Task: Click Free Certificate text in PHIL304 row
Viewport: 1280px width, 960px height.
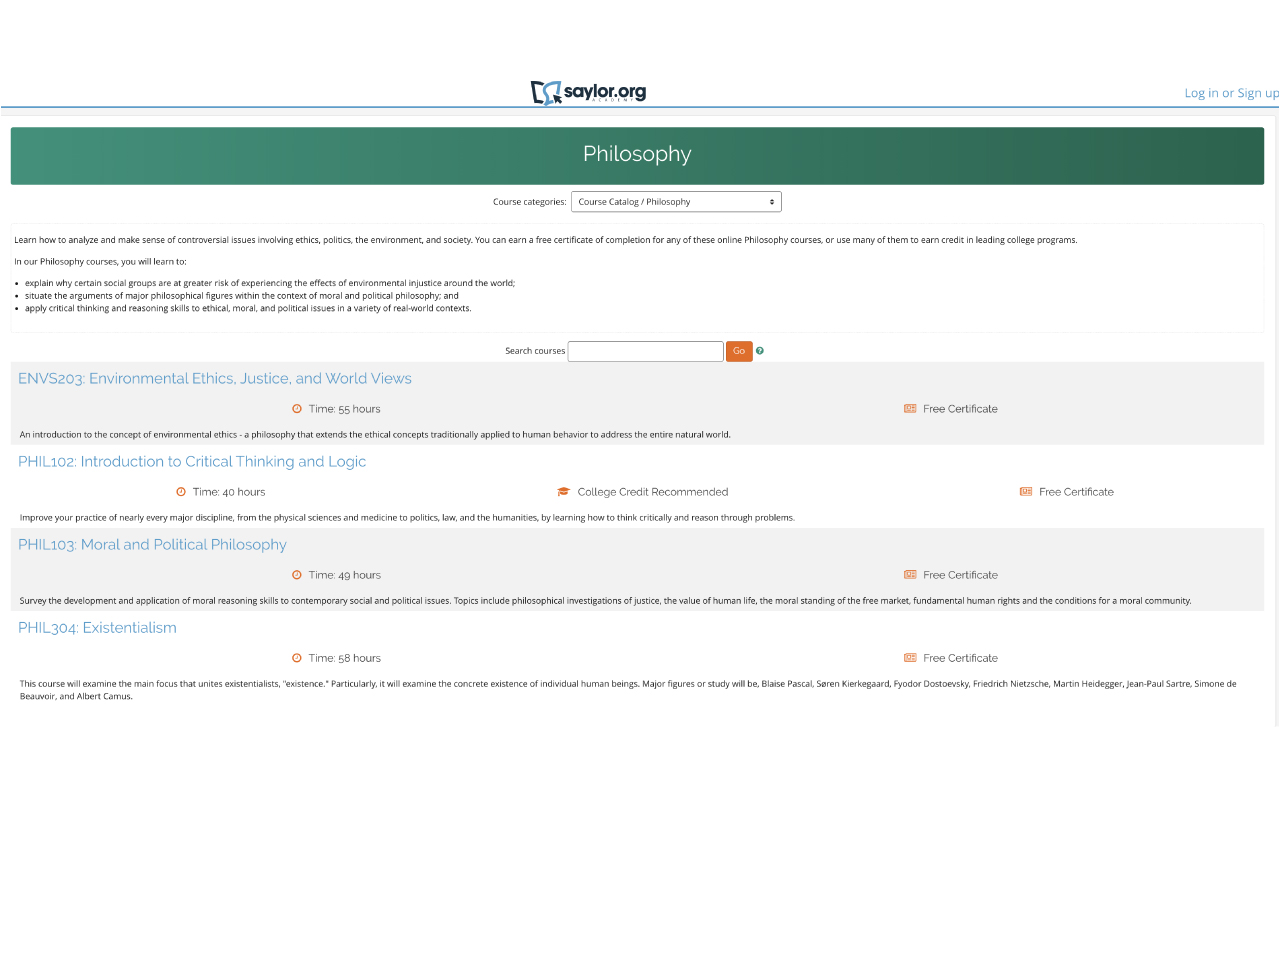Action: pyautogui.click(x=960, y=658)
